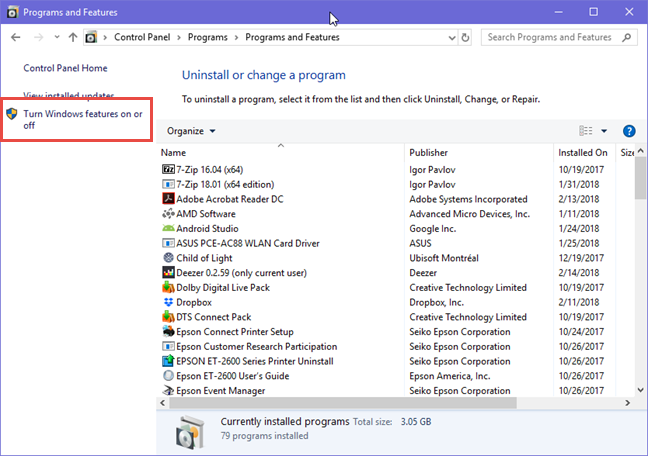Open View installed updates link
This screenshot has width=648, height=456.
[69, 95]
